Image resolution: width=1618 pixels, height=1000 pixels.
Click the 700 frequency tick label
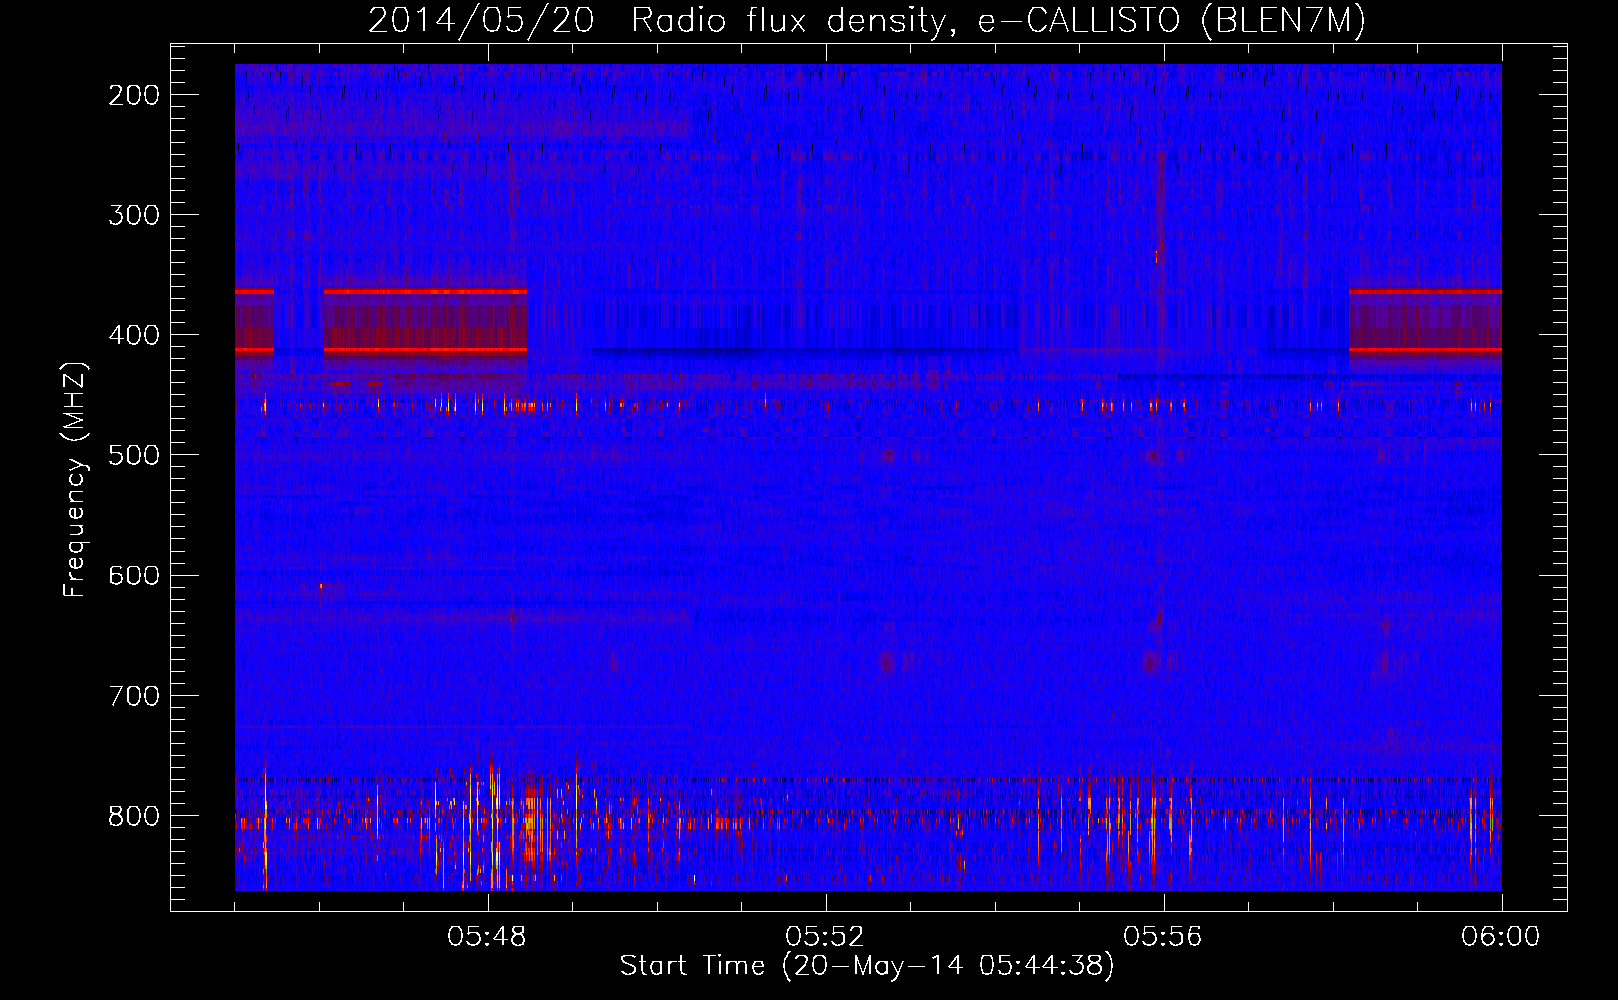[133, 695]
